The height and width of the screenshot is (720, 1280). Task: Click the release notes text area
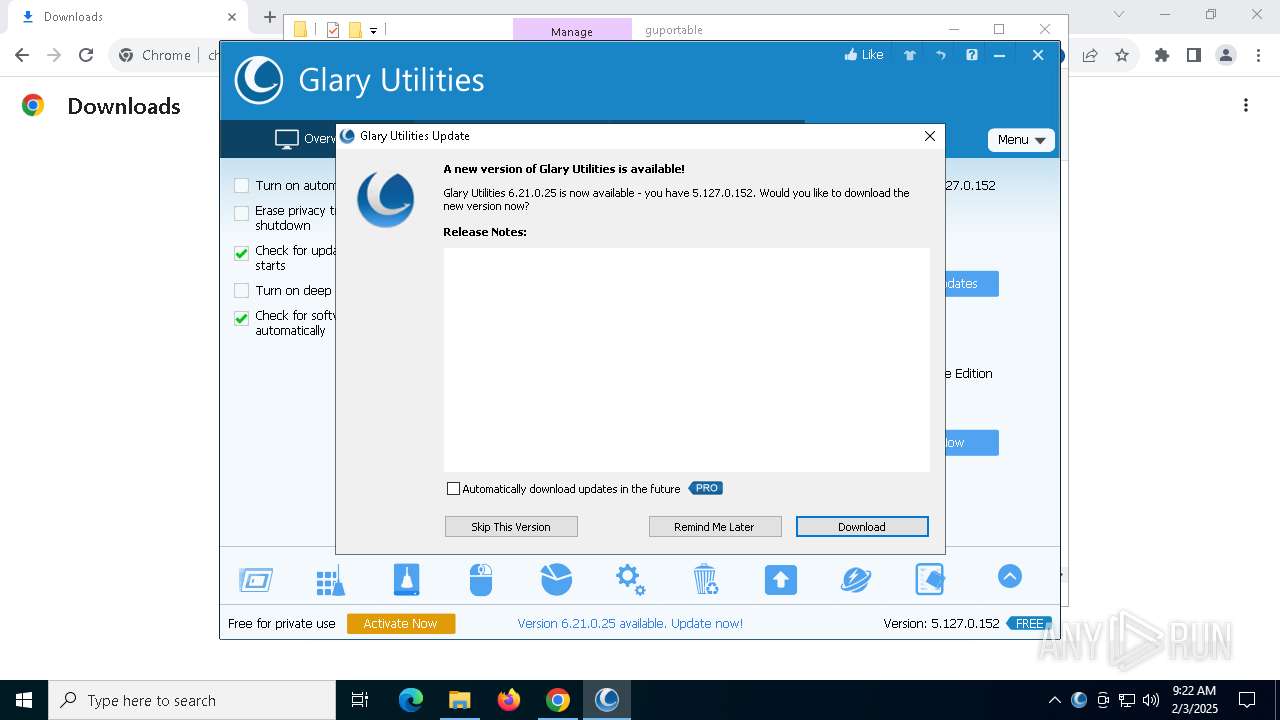pyautogui.click(x=686, y=360)
